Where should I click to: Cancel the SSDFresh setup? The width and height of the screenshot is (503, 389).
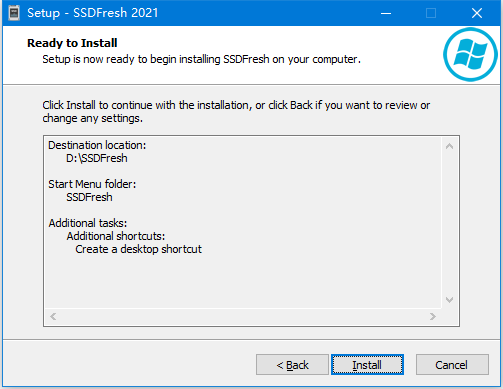[x=452, y=365]
